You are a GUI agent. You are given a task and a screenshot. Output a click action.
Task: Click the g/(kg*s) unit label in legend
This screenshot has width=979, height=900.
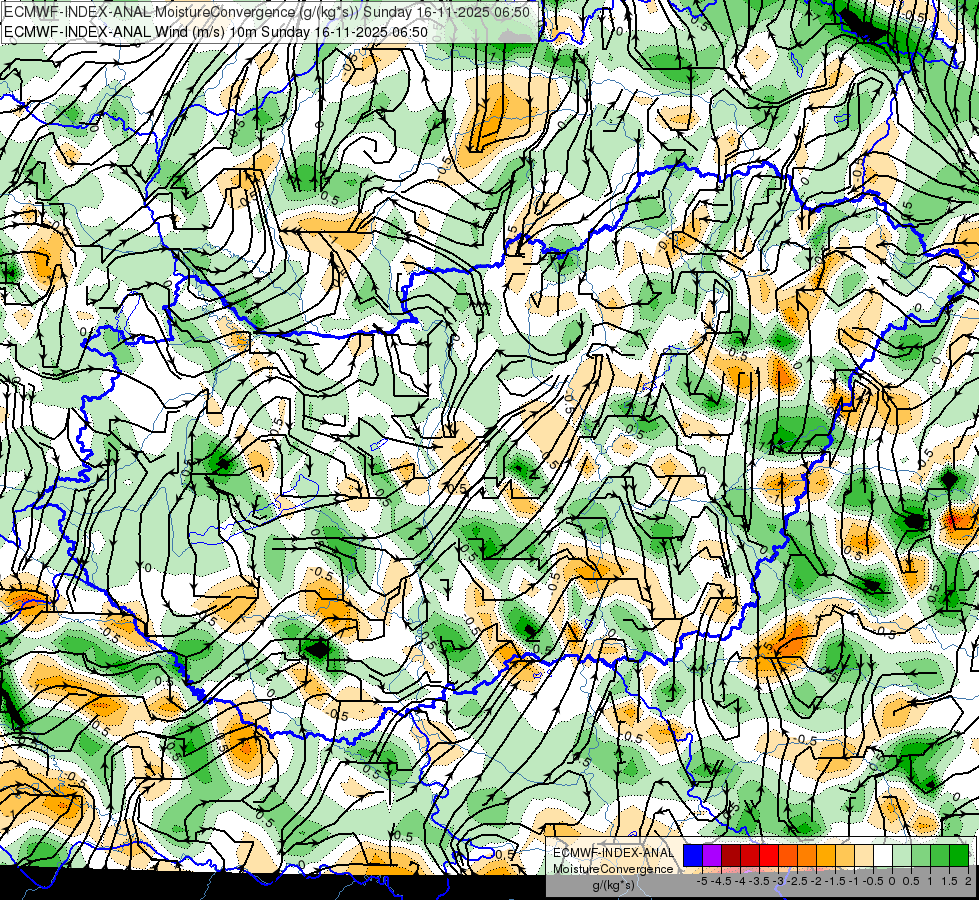[613, 886]
